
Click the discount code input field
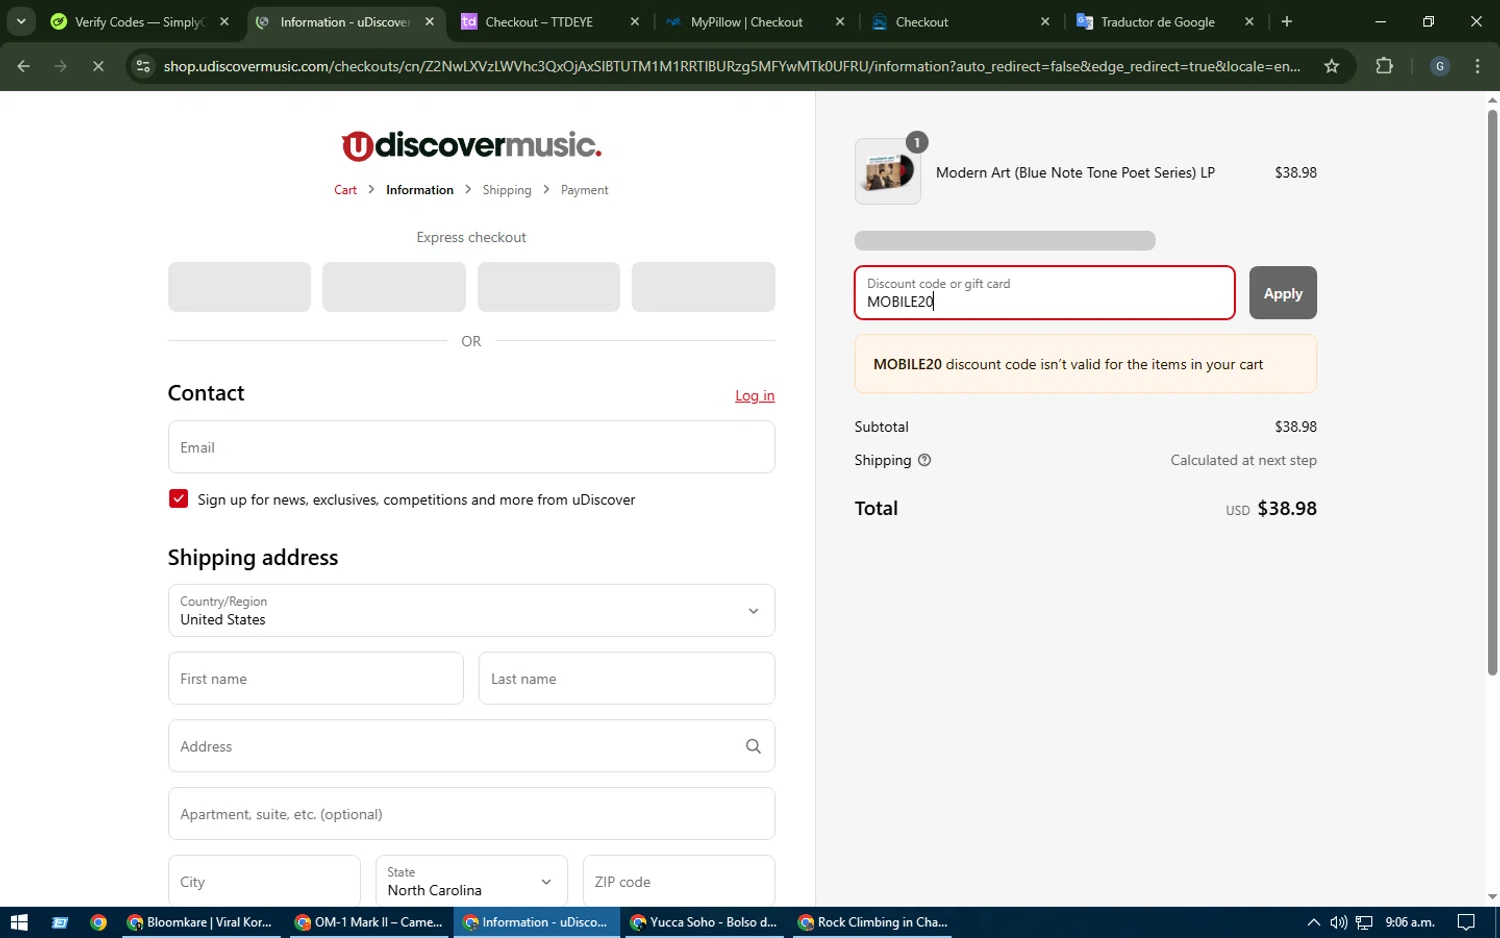pos(1045,293)
